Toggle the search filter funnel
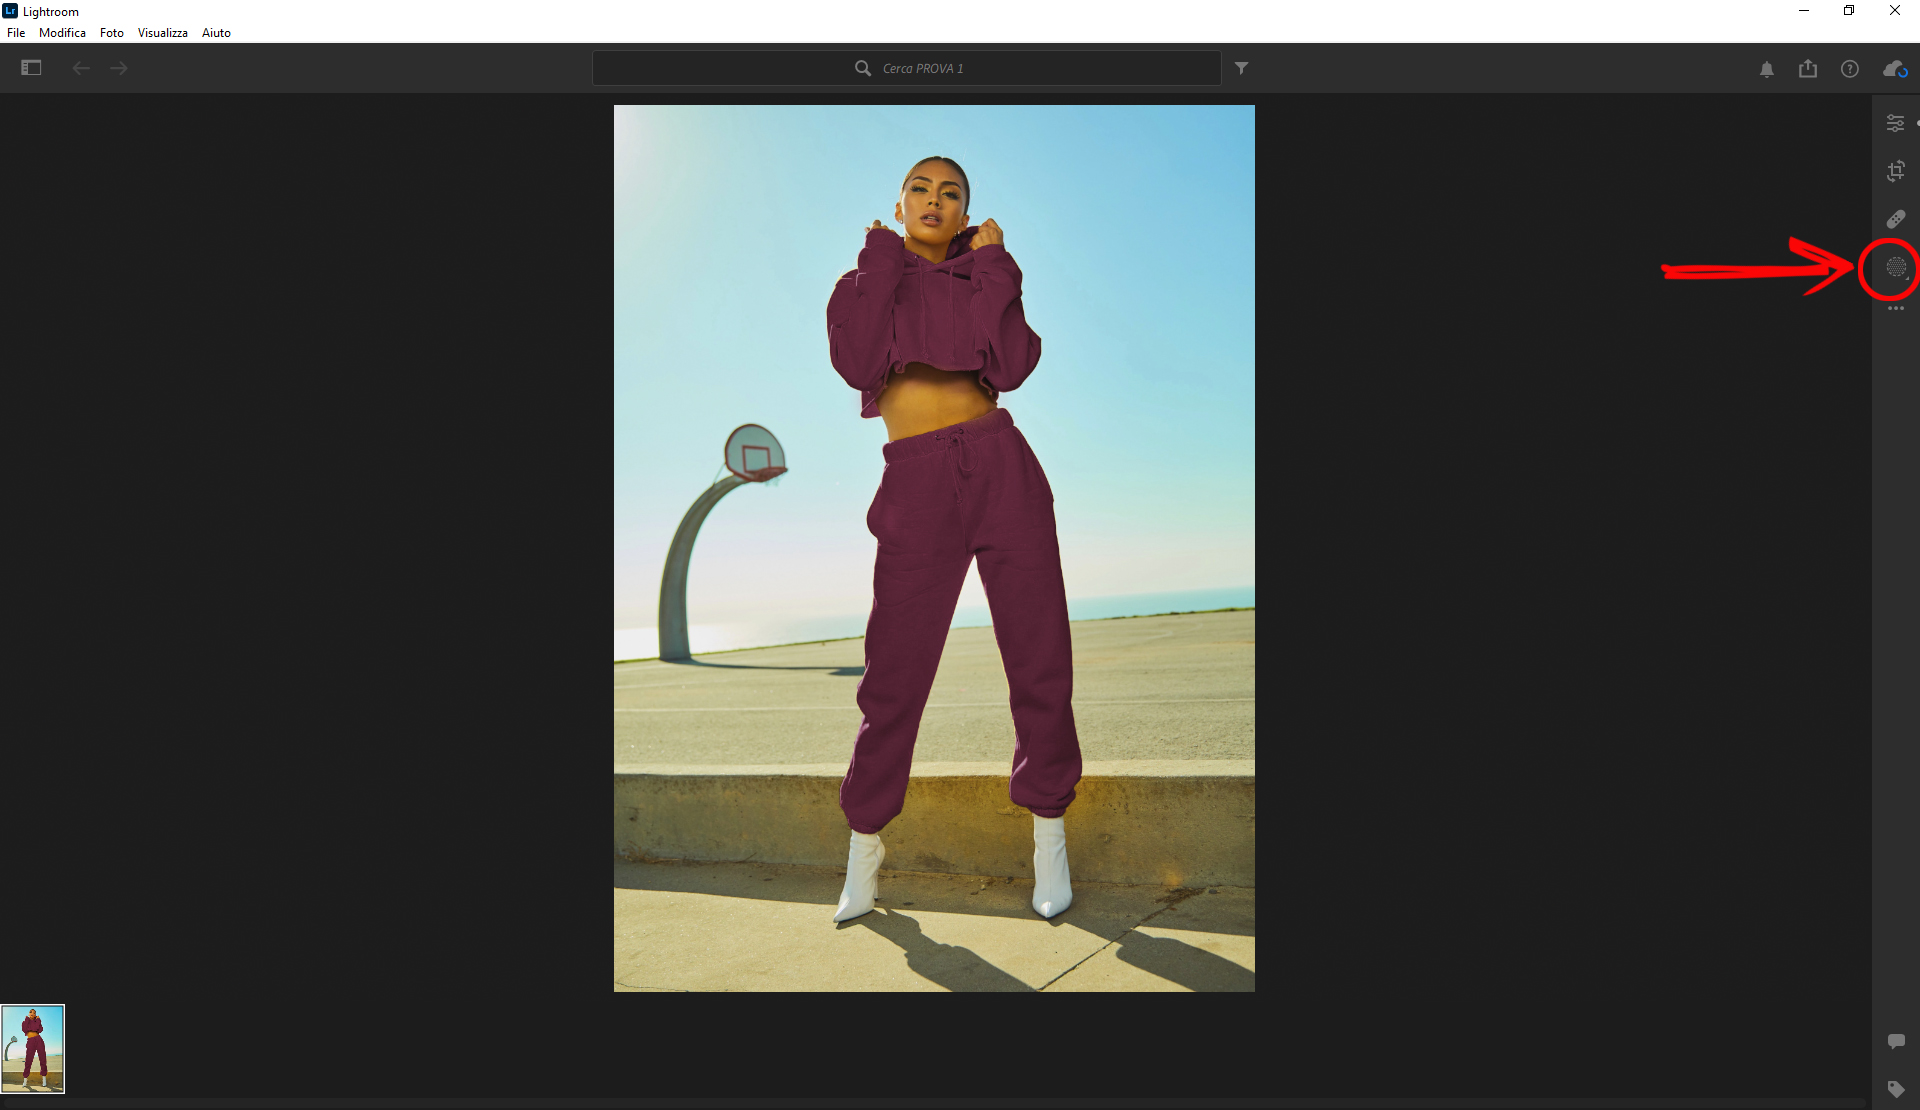1920x1110 pixels. 1241,68
